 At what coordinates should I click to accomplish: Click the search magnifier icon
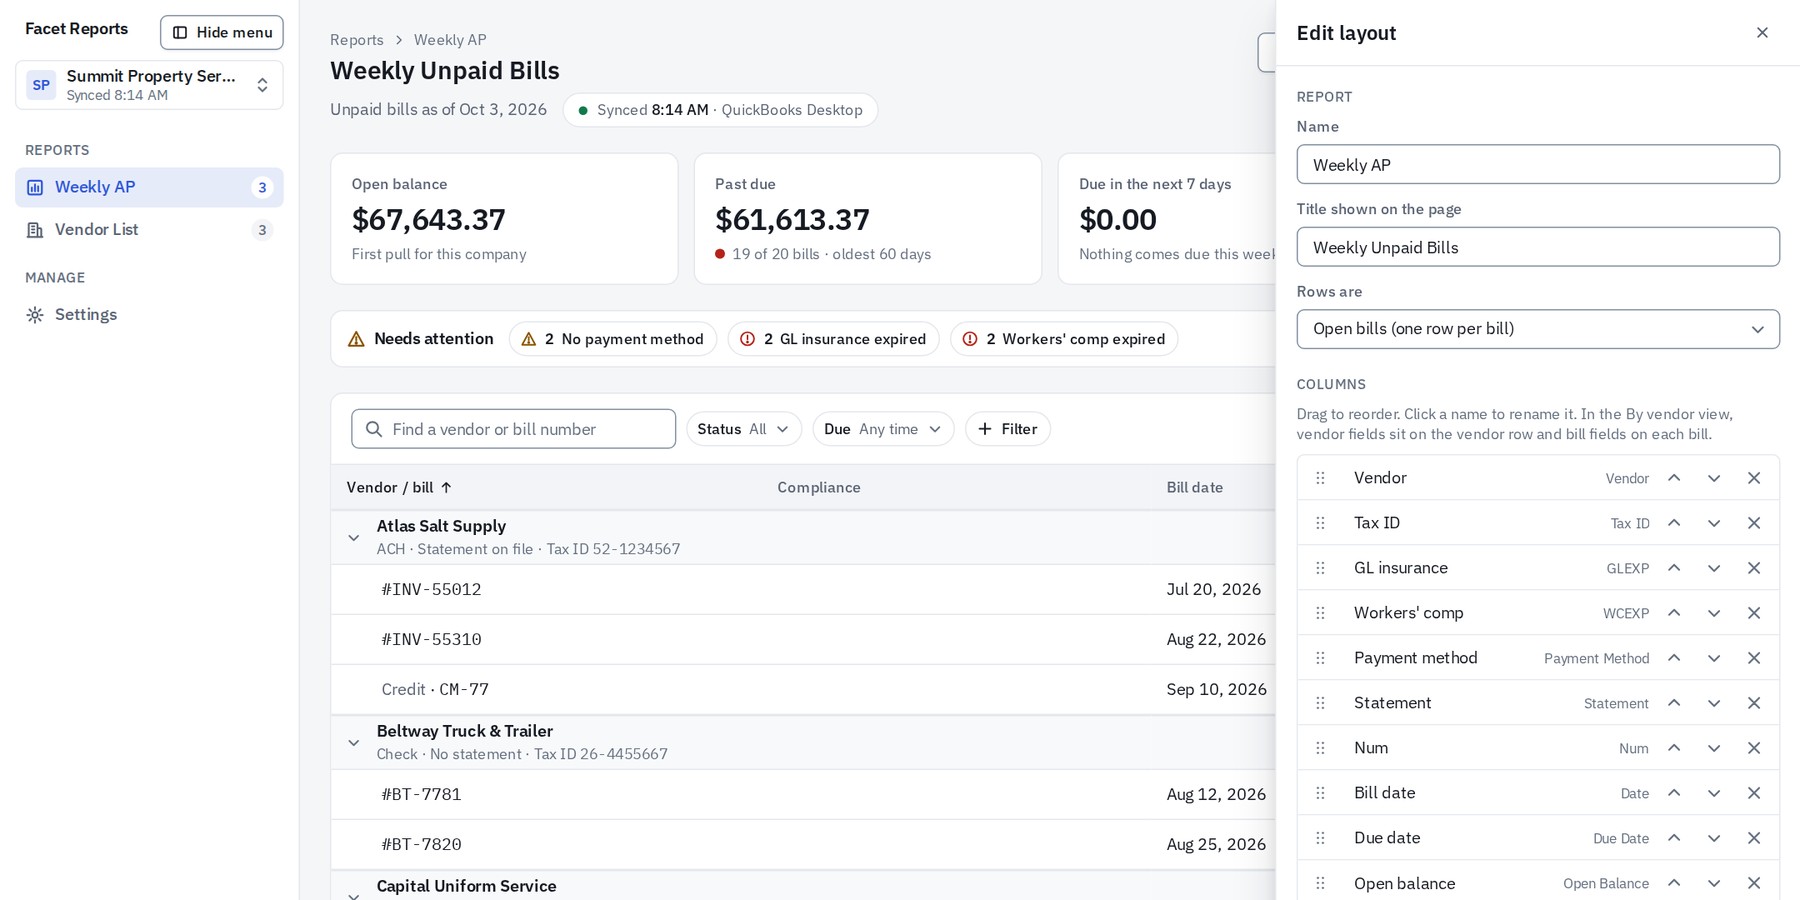tap(374, 429)
